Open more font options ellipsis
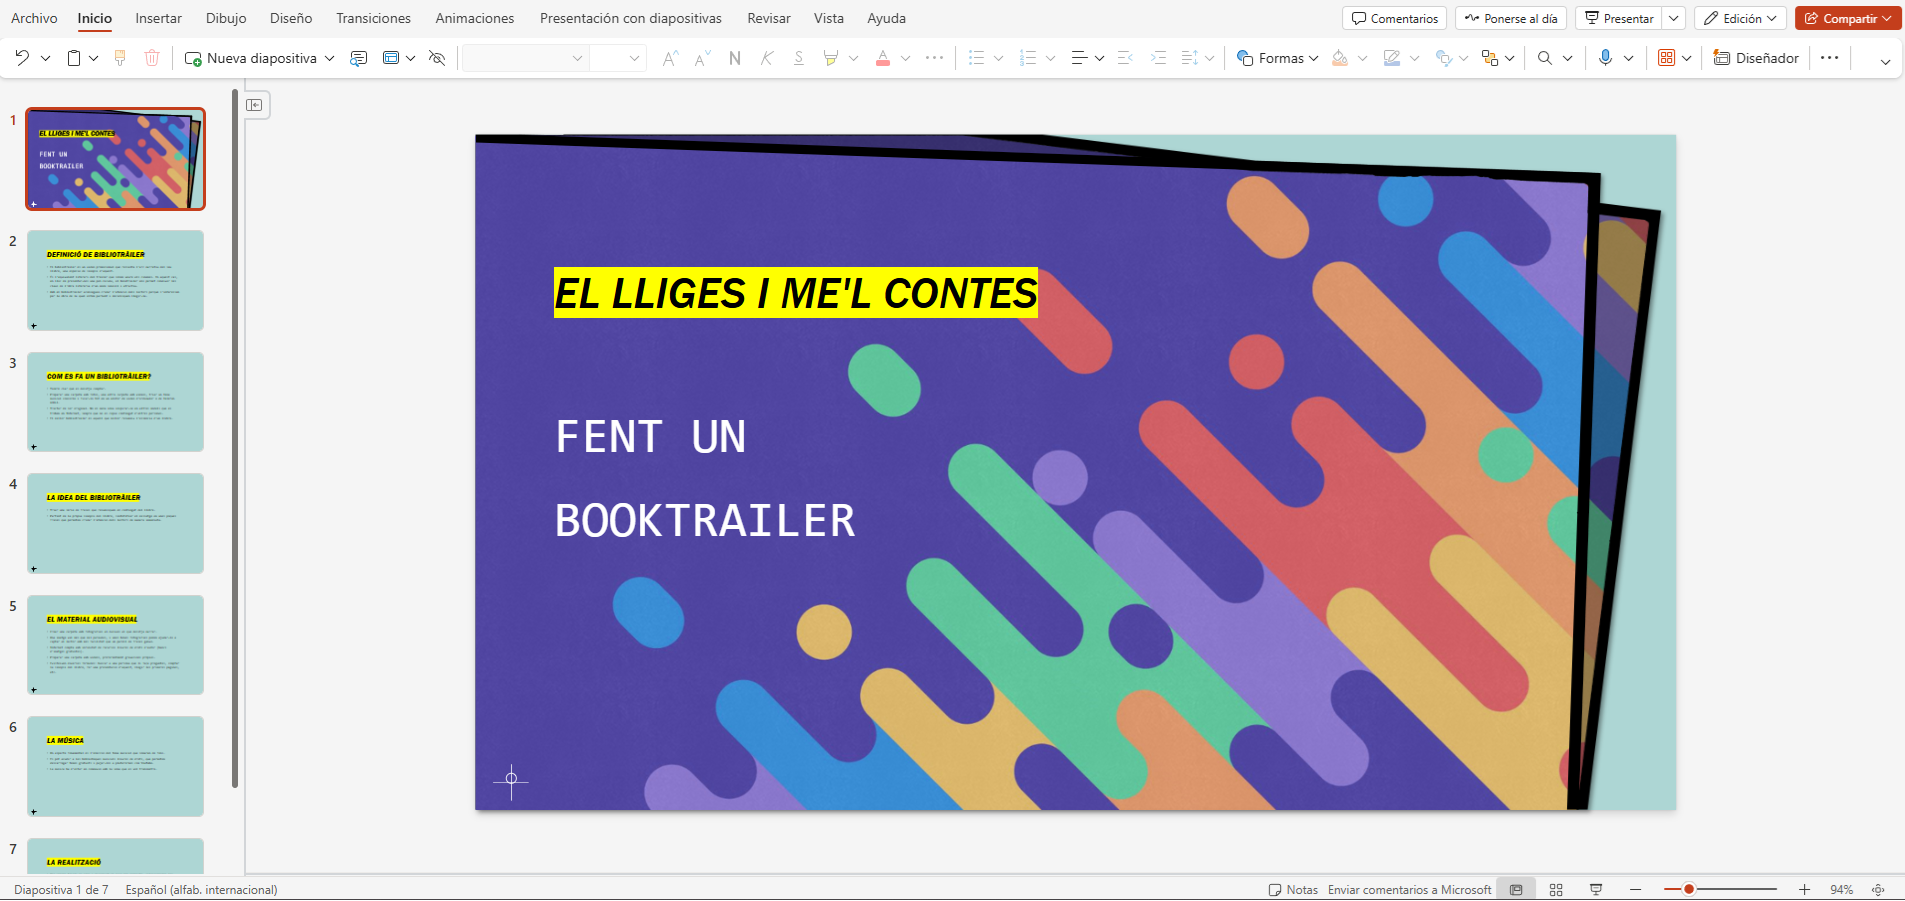 (935, 58)
